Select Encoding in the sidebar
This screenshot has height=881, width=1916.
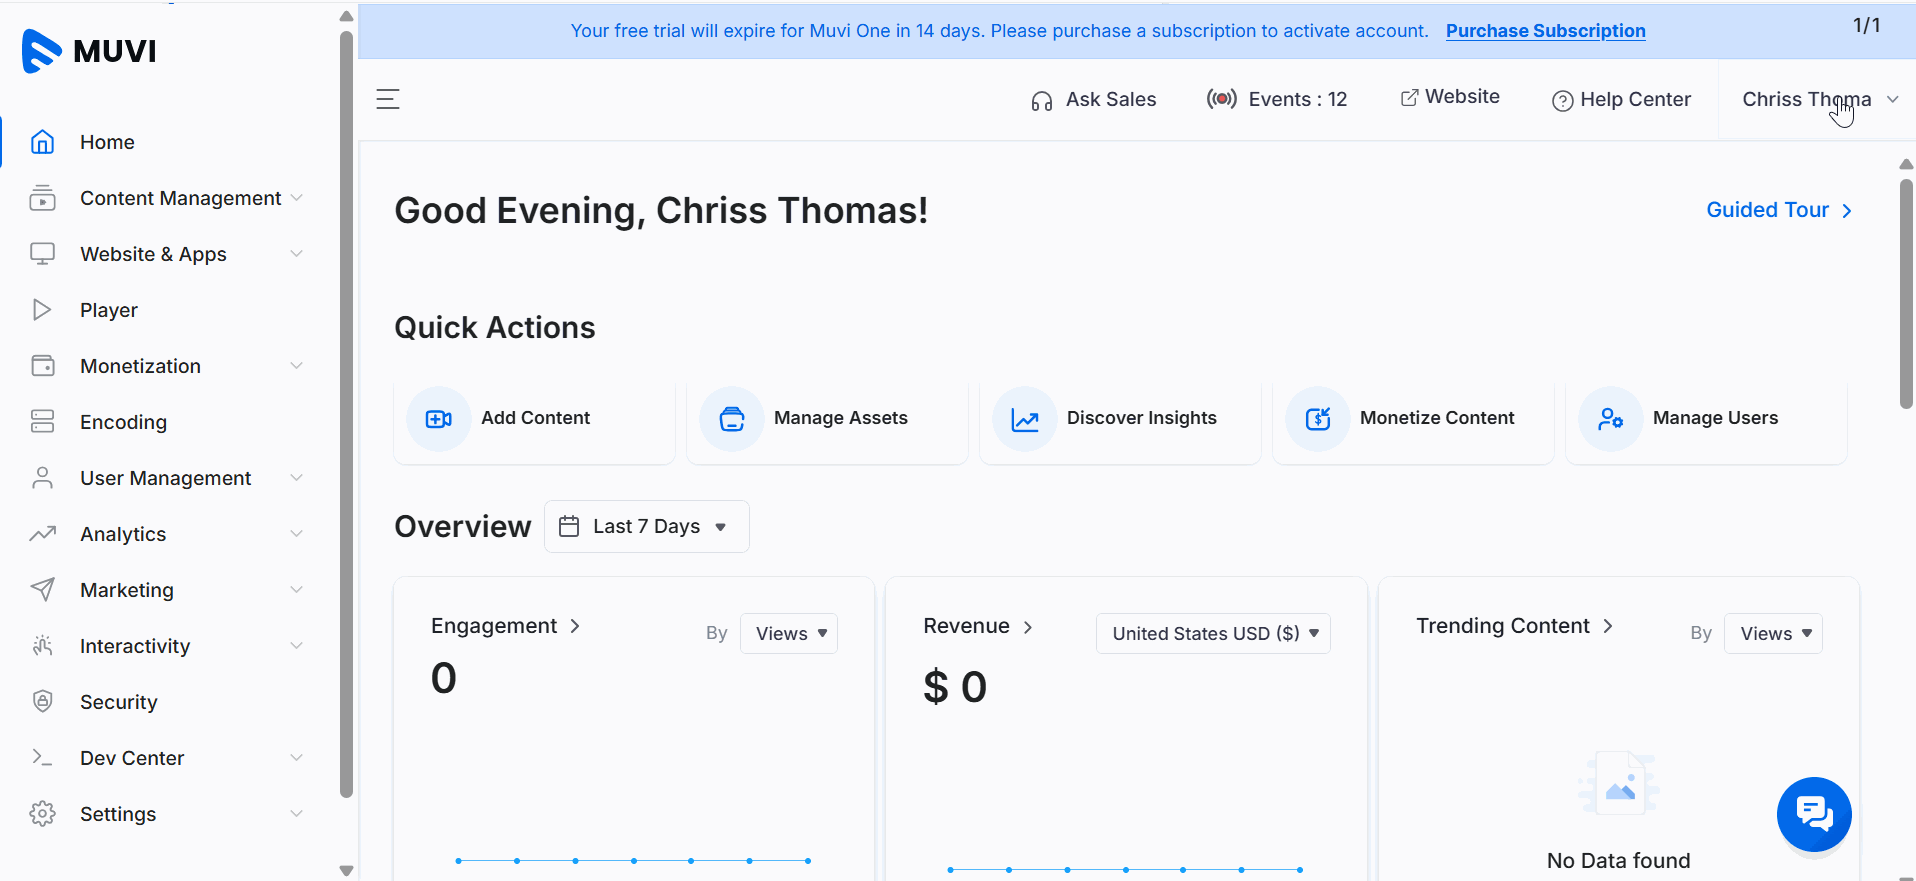coord(123,422)
